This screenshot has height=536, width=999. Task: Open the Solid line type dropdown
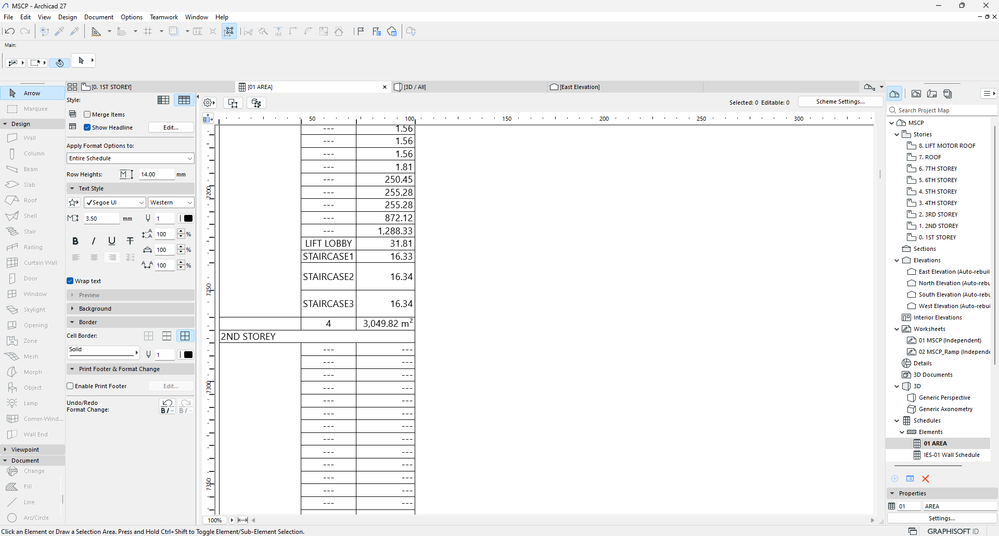point(103,351)
